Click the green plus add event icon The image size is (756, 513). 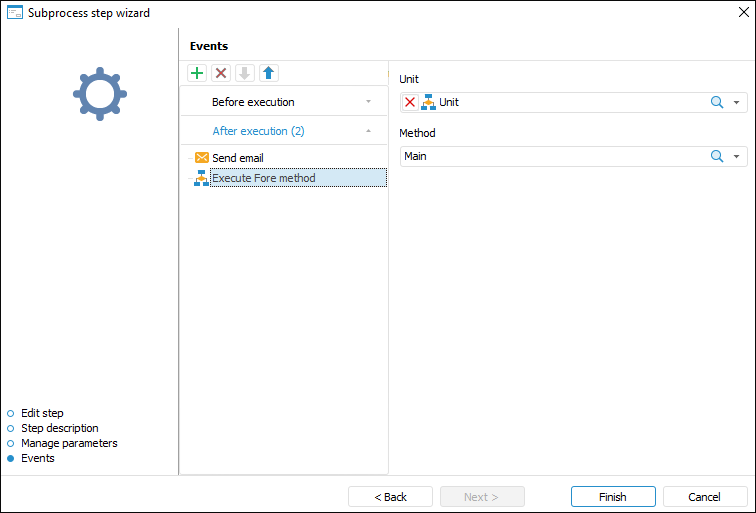197,73
